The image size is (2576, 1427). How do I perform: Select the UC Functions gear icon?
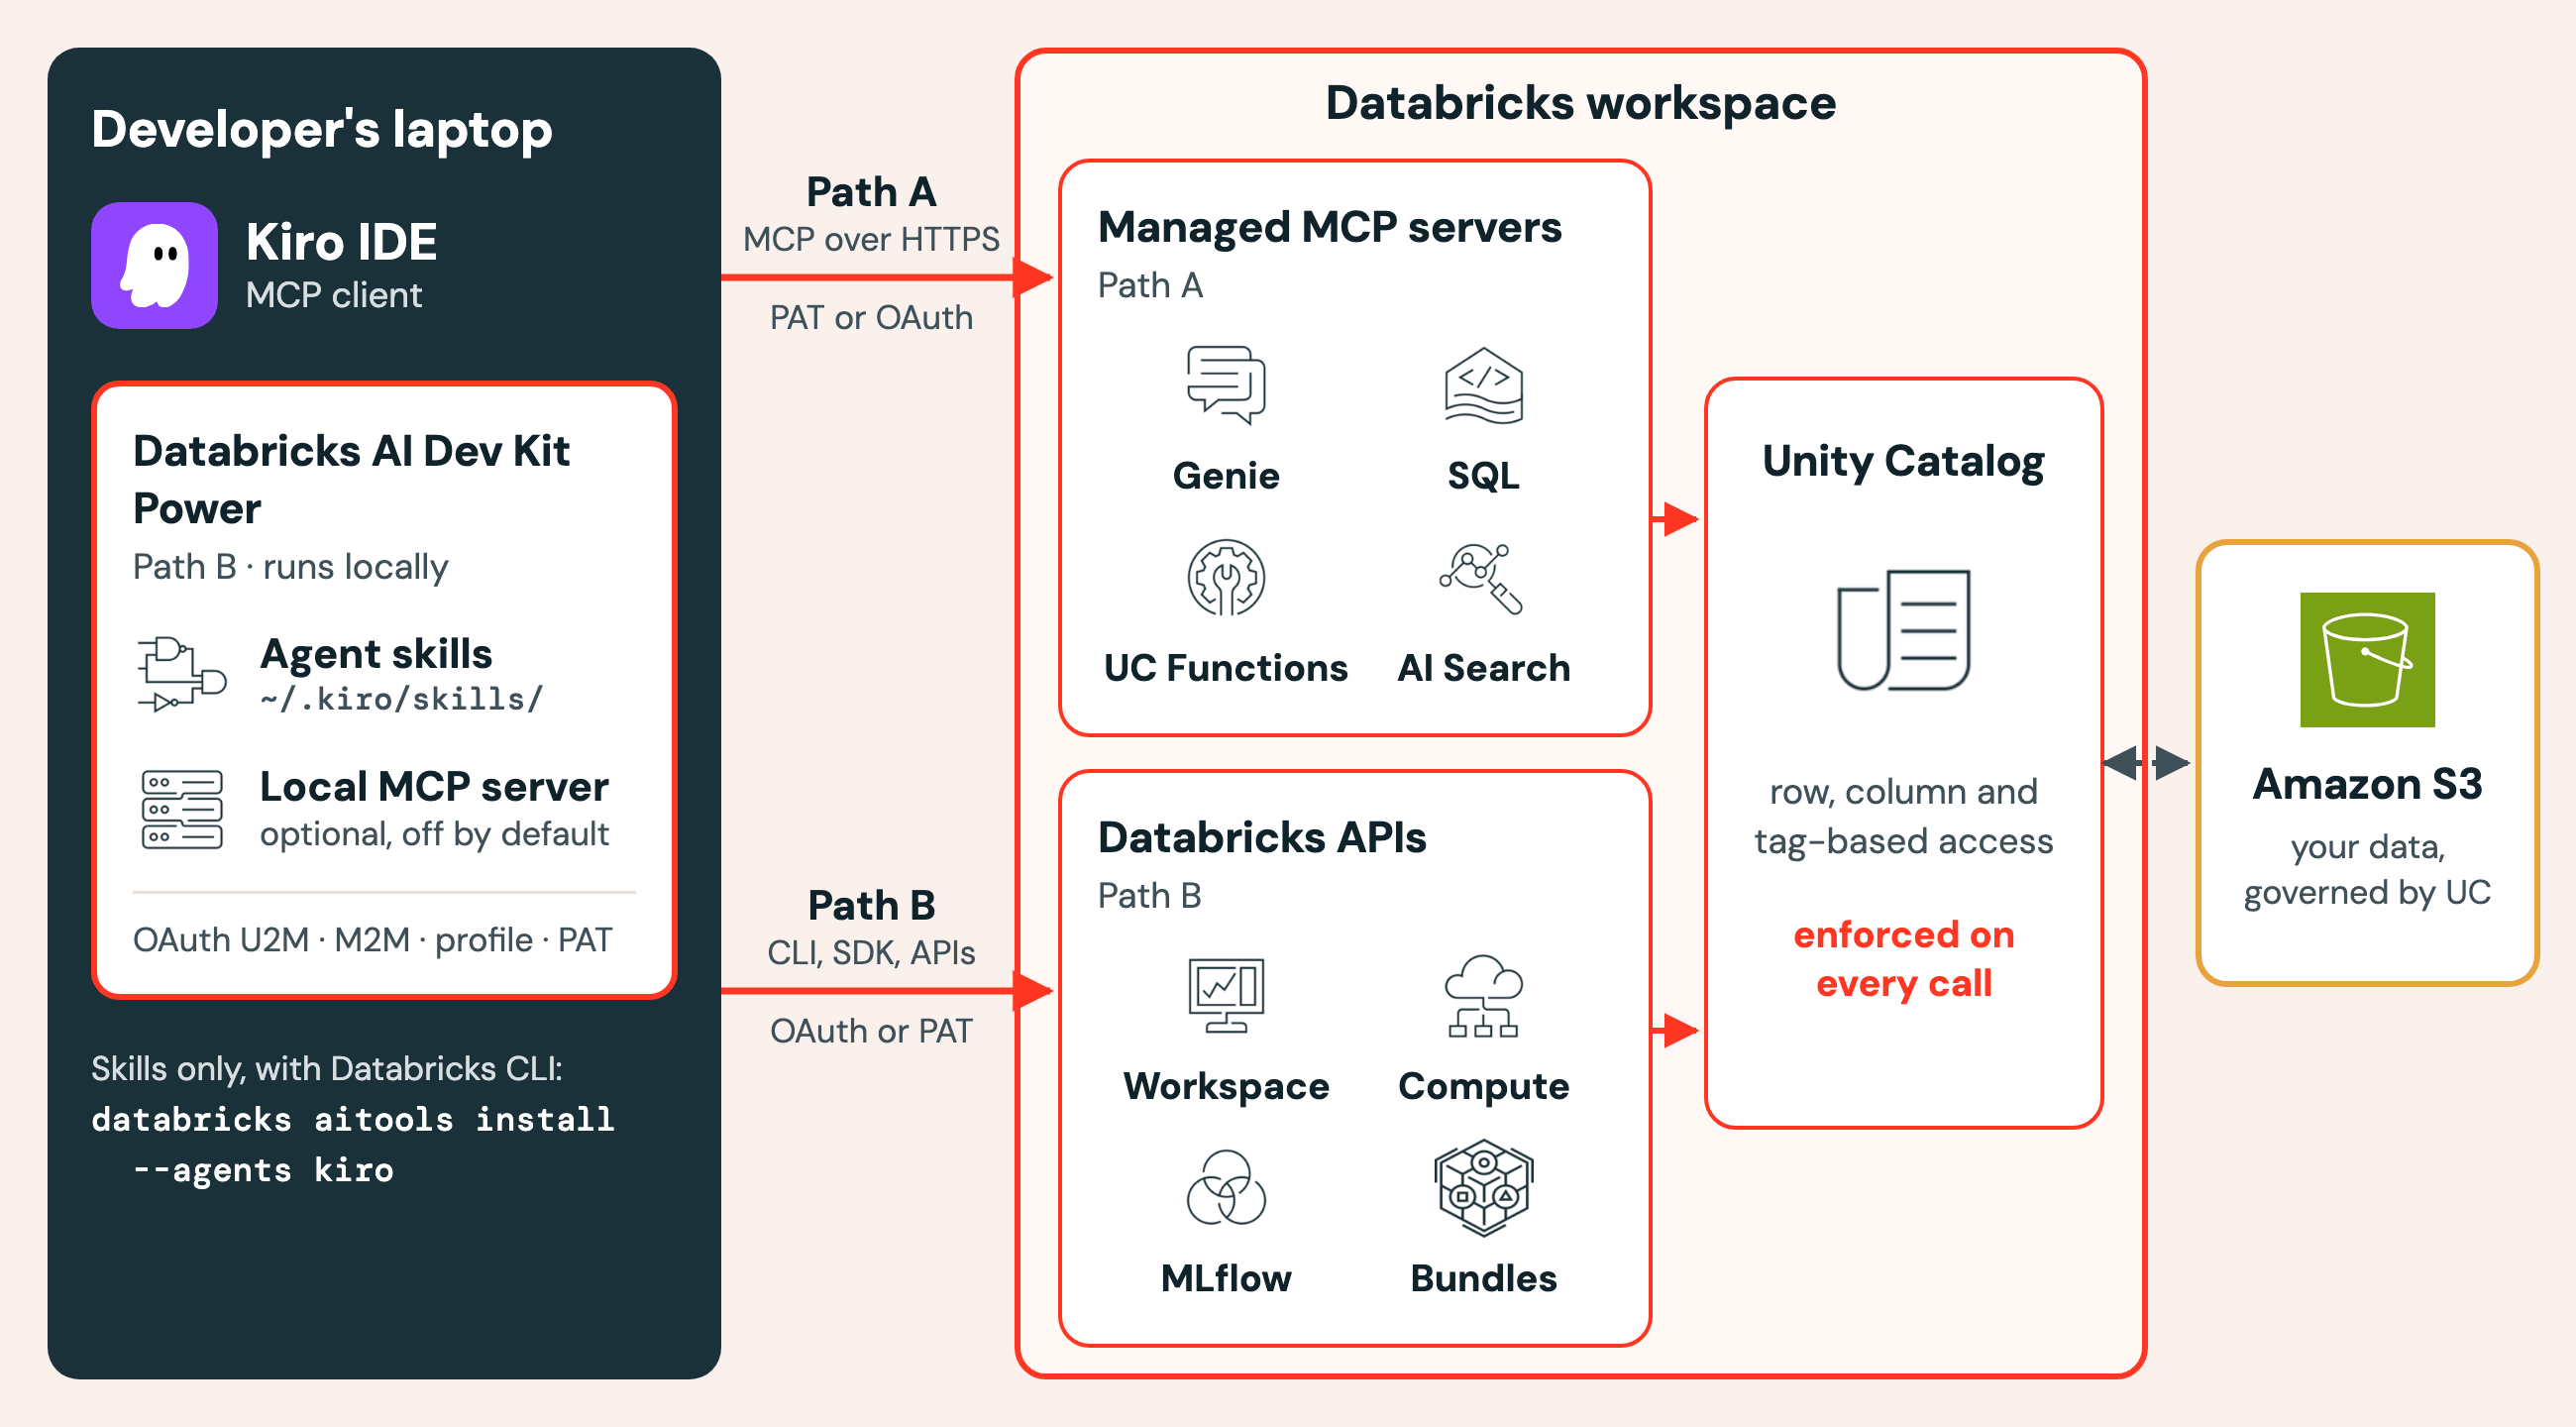[x=1225, y=577]
